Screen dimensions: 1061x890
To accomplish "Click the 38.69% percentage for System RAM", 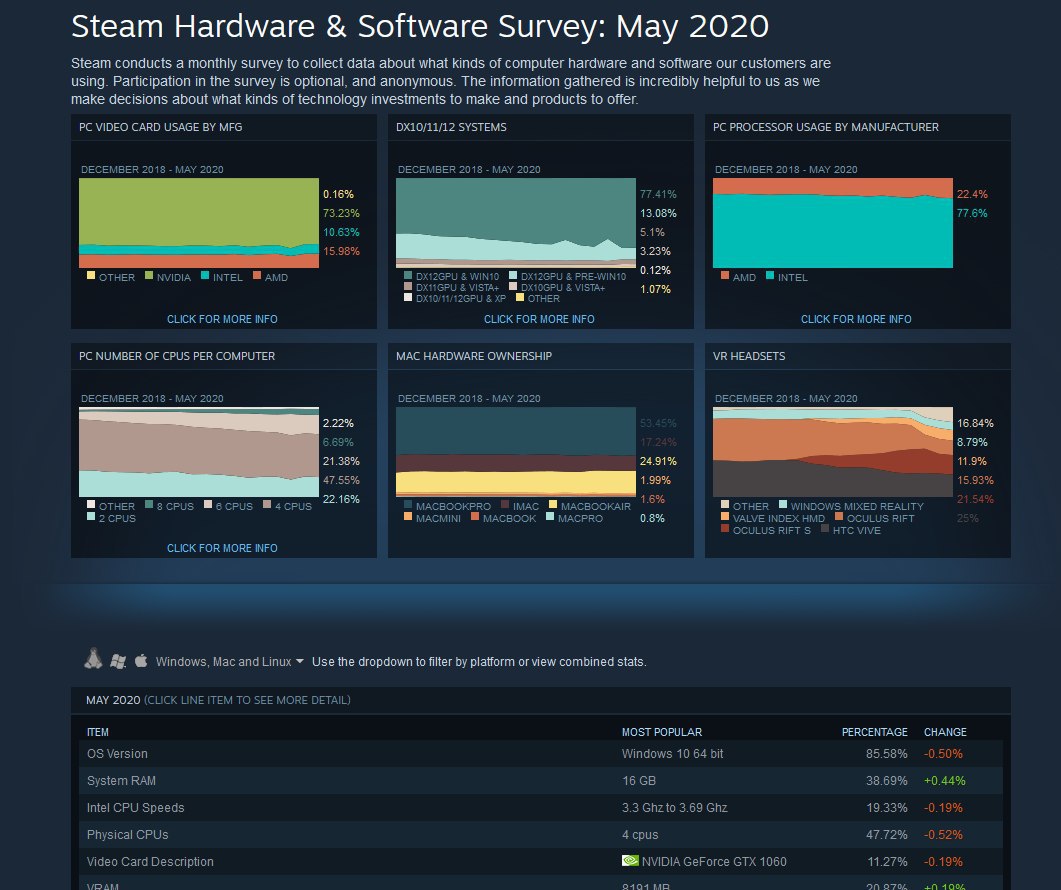I will tap(886, 780).
